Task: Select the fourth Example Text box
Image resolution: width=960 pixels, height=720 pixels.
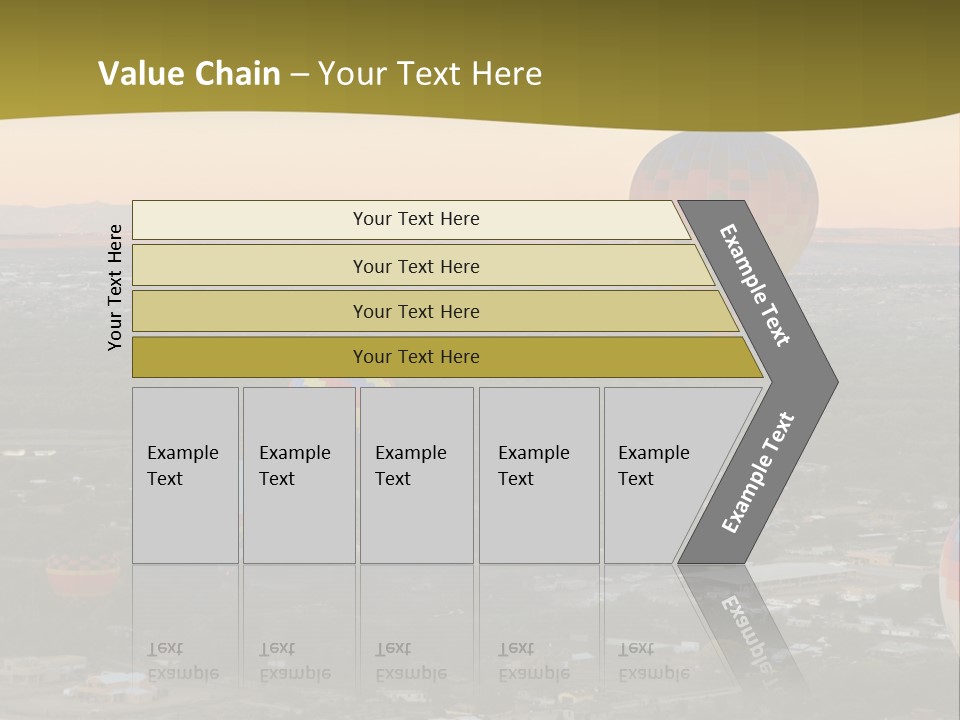Action: pos(538,475)
